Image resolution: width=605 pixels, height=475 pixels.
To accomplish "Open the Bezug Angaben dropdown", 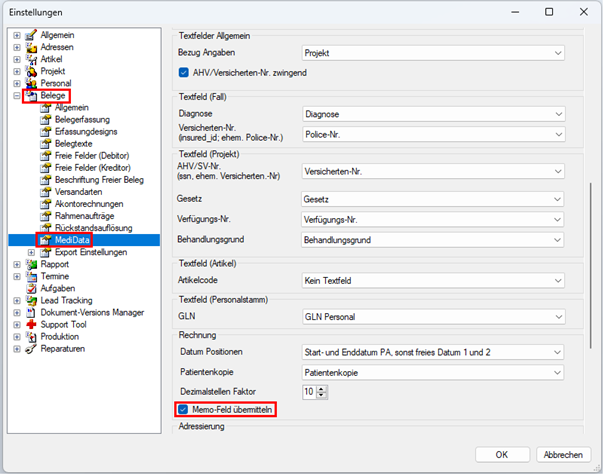I will click(x=433, y=53).
